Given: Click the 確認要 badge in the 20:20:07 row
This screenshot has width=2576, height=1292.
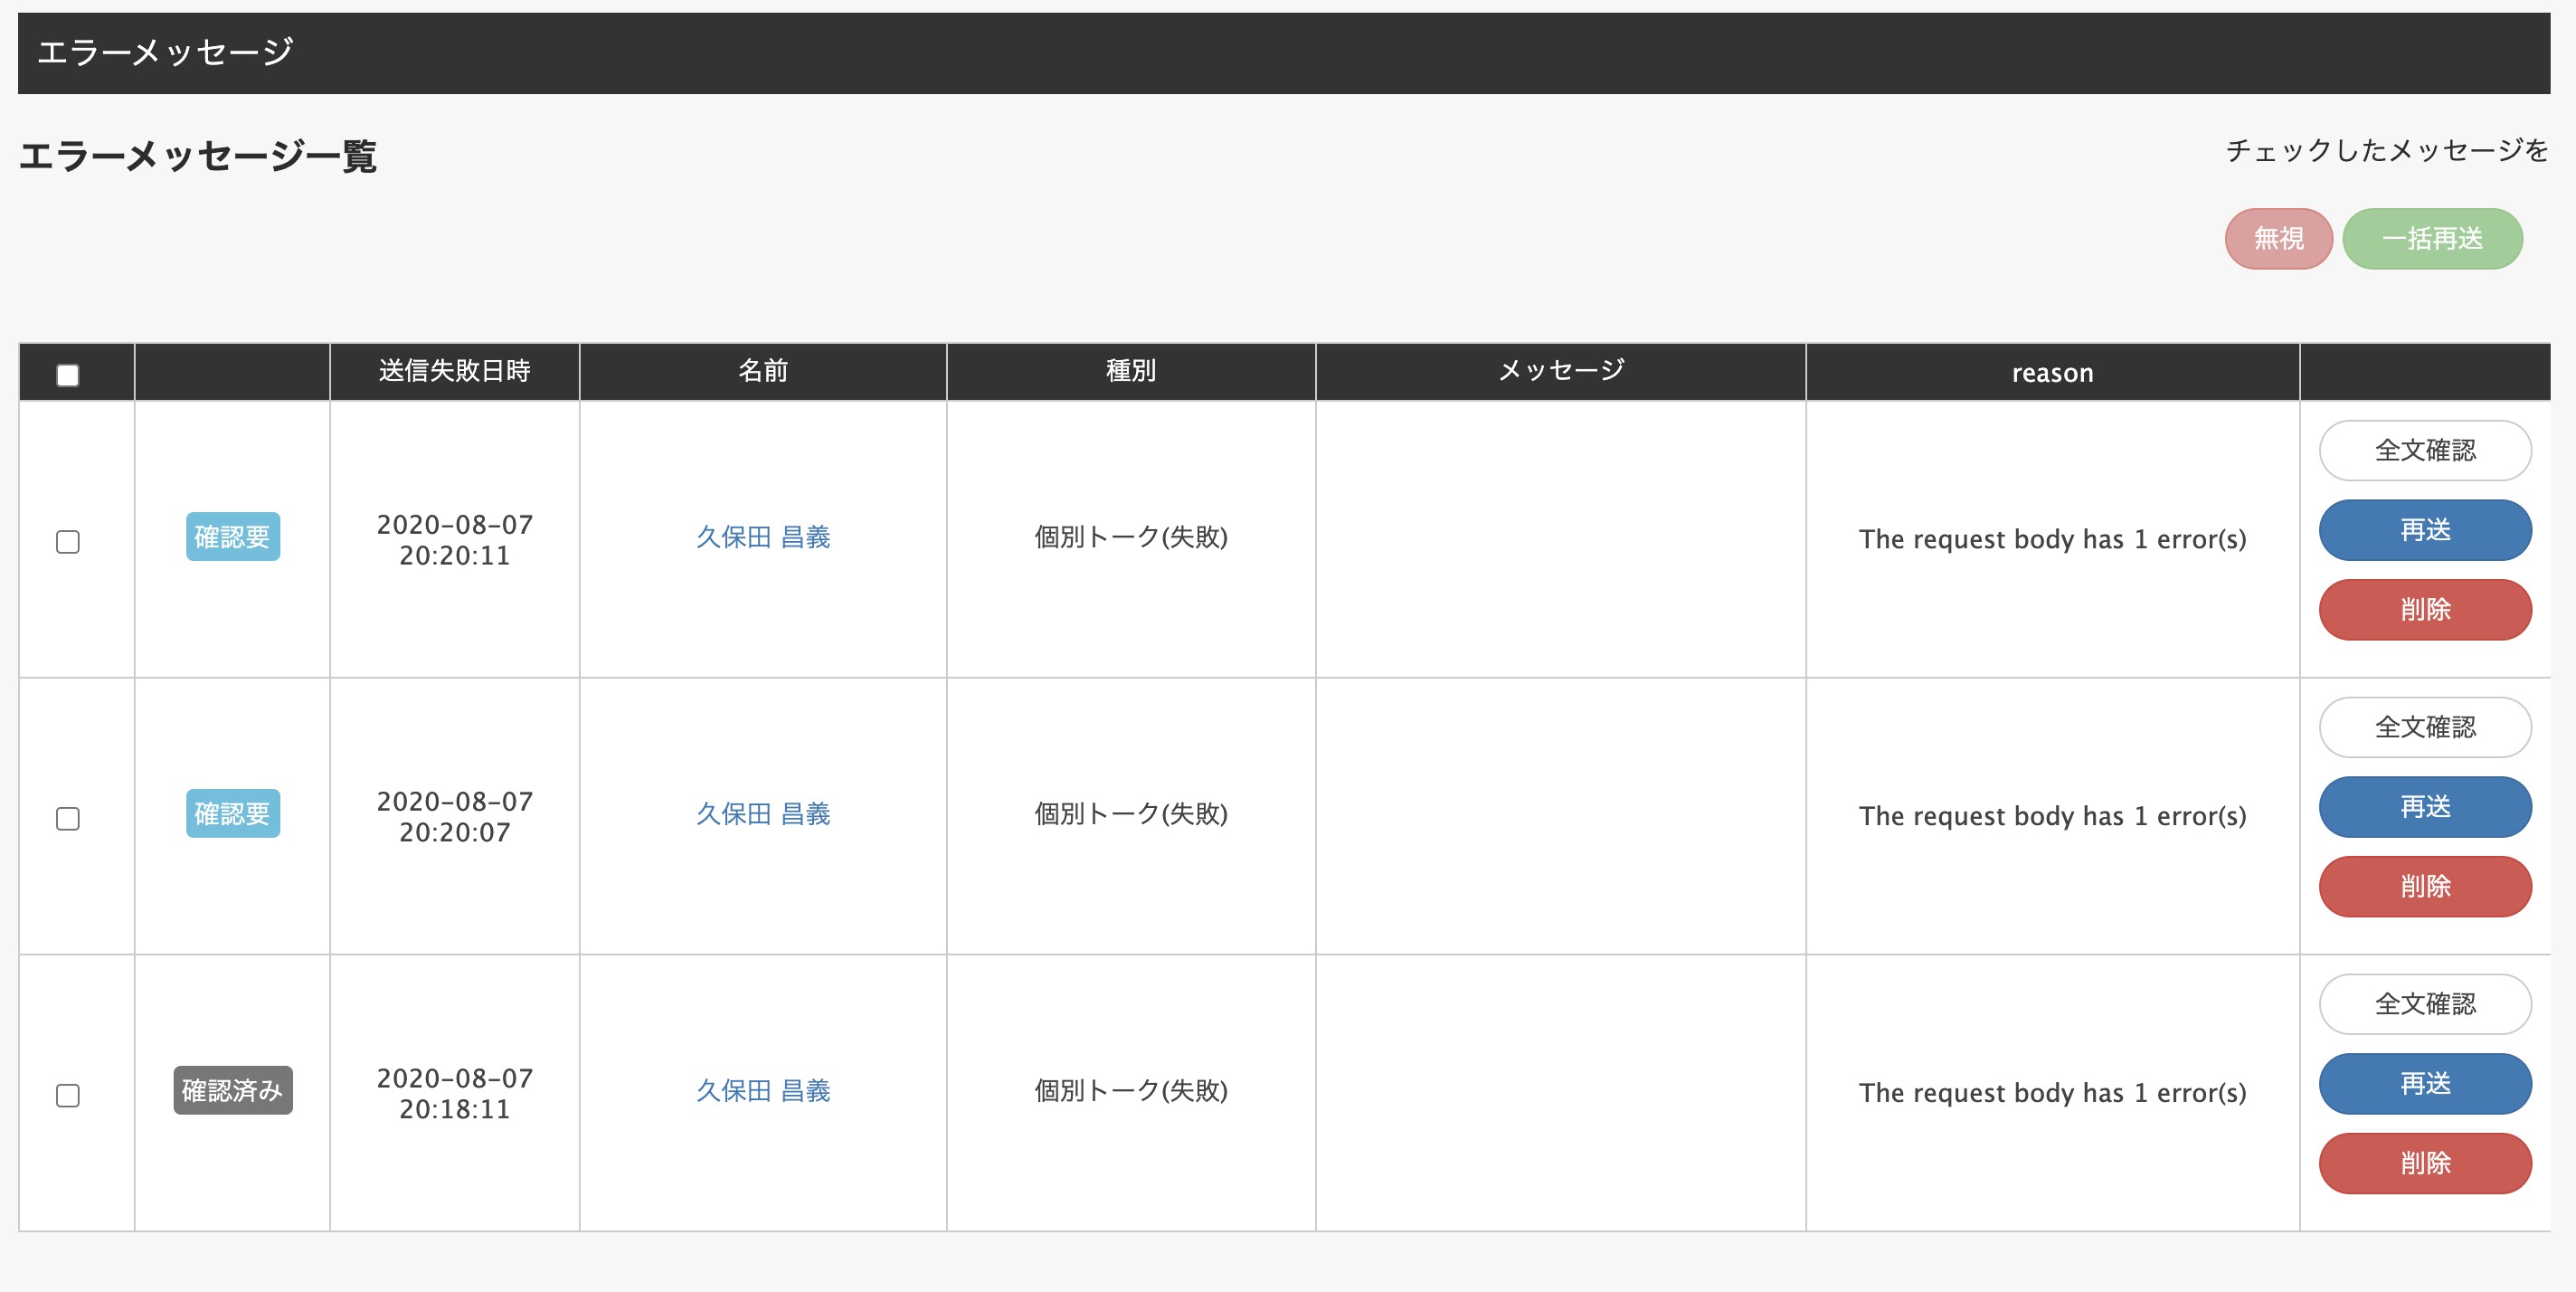Looking at the screenshot, I should pos(233,814).
